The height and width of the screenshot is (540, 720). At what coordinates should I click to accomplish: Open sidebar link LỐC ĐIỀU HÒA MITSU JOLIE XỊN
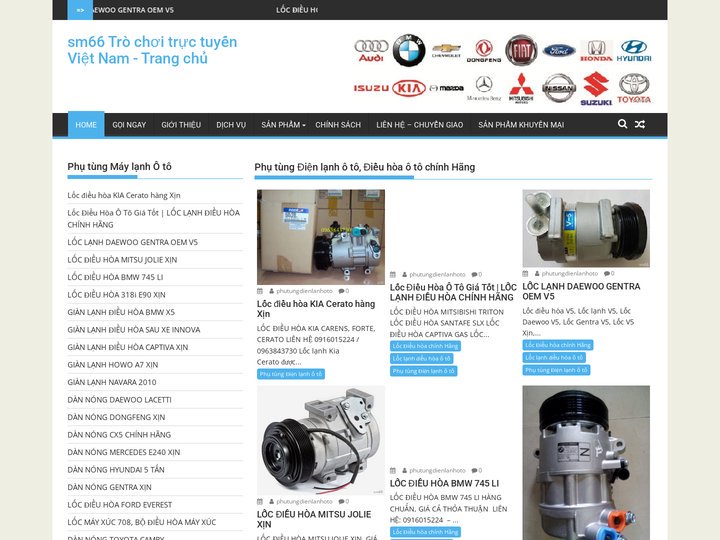pyautogui.click(x=122, y=259)
